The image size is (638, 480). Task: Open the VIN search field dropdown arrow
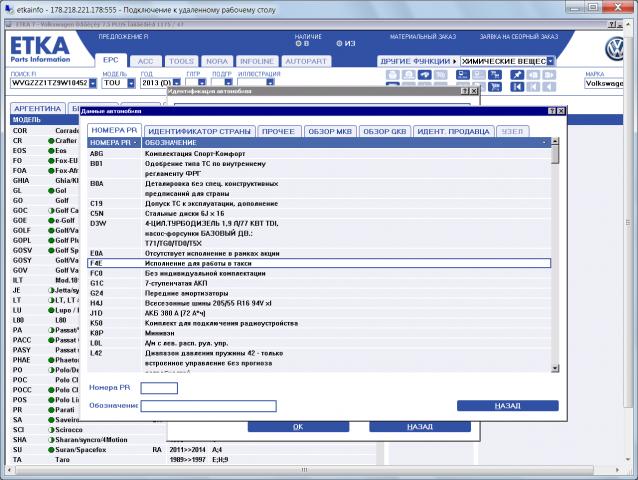(x=93, y=83)
